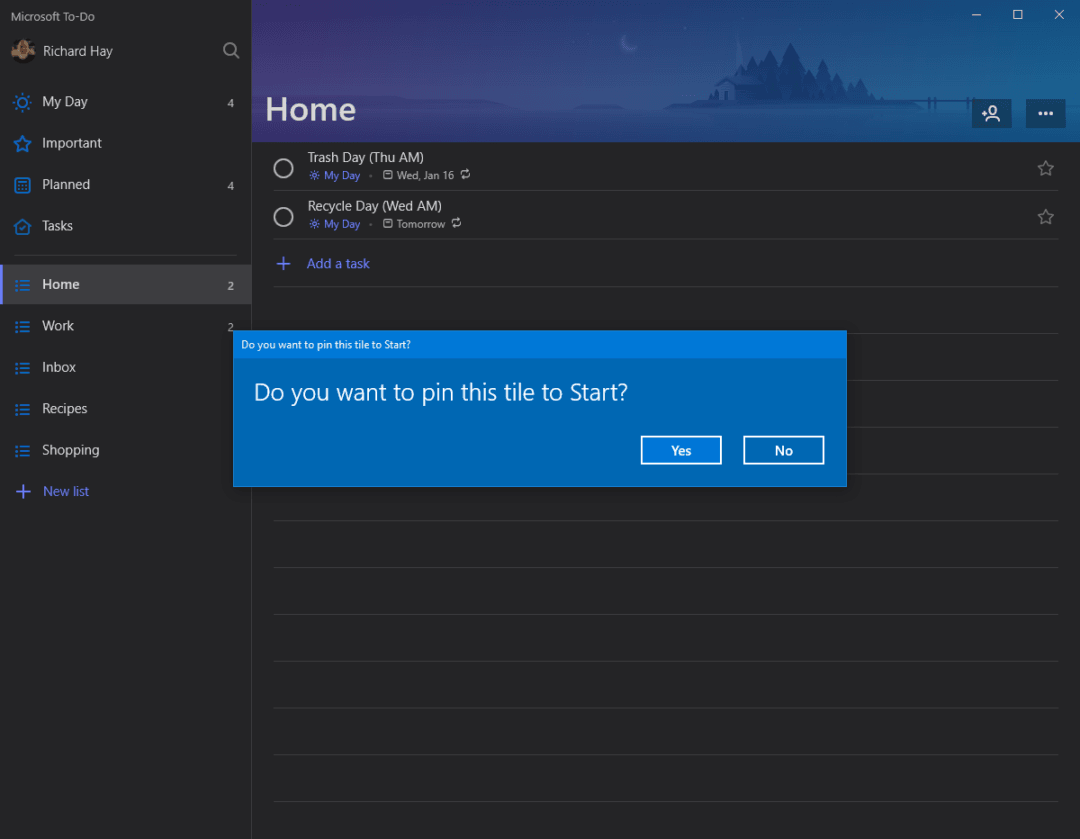This screenshot has height=839, width=1080.
Task: Click the search icon near Richard Hay
Action: pos(231,50)
